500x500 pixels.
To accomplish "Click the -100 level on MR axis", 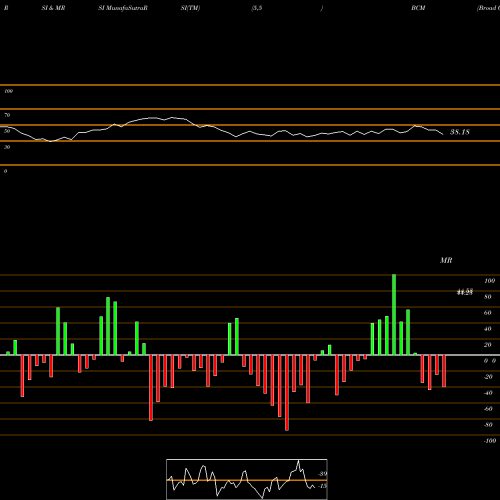I will [490, 441].
